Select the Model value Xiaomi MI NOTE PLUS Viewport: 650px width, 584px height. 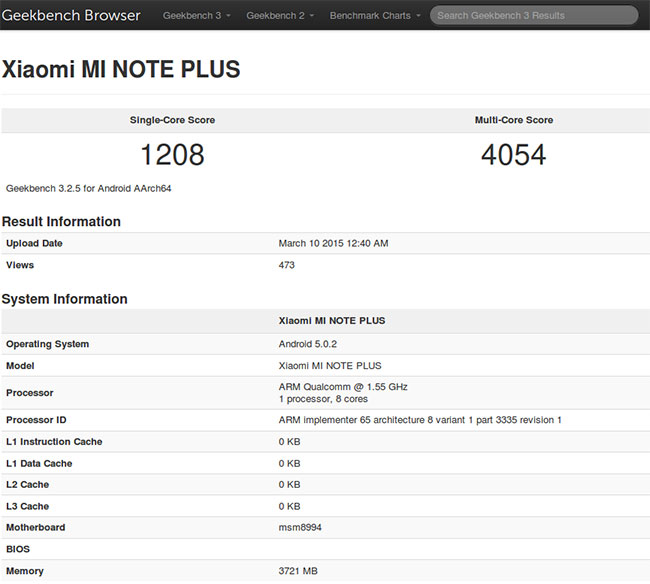[x=330, y=366]
